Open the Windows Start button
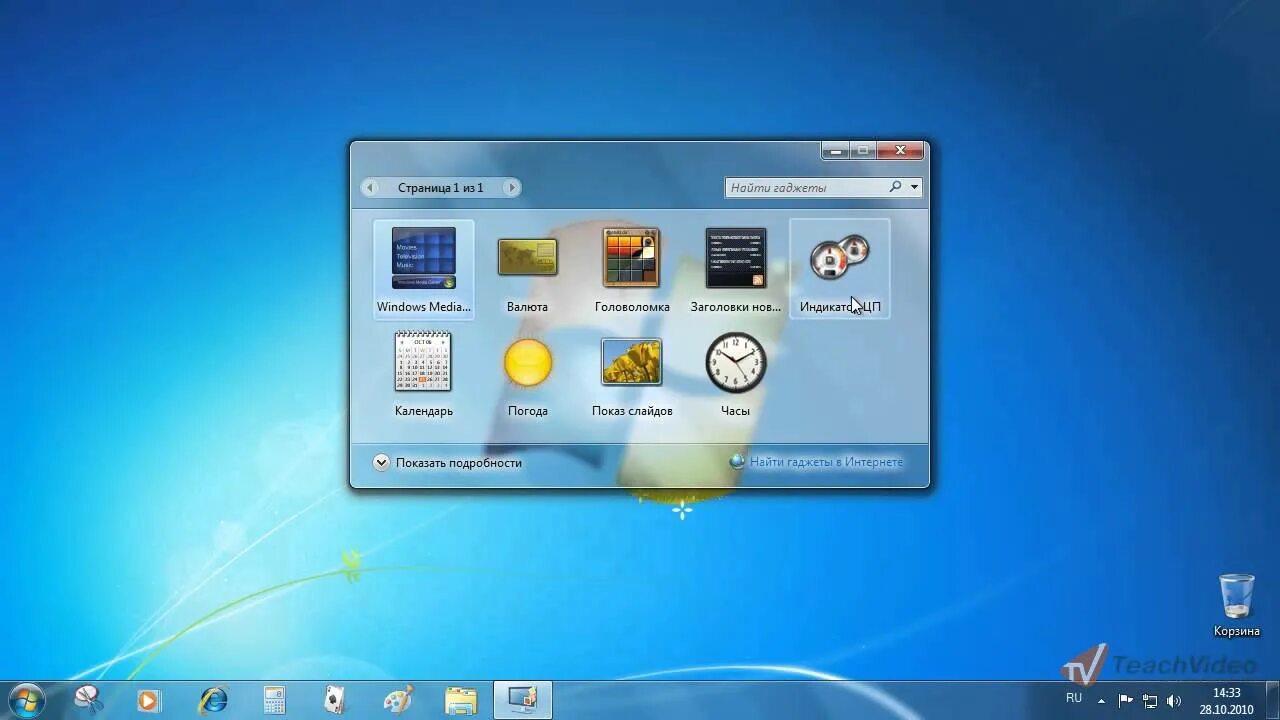 pos(27,700)
